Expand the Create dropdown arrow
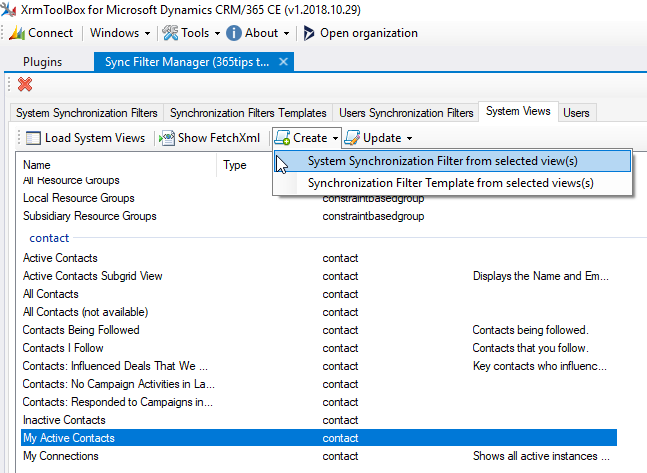The width and height of the screenshot is (647, 473). (x=337, y=137)
